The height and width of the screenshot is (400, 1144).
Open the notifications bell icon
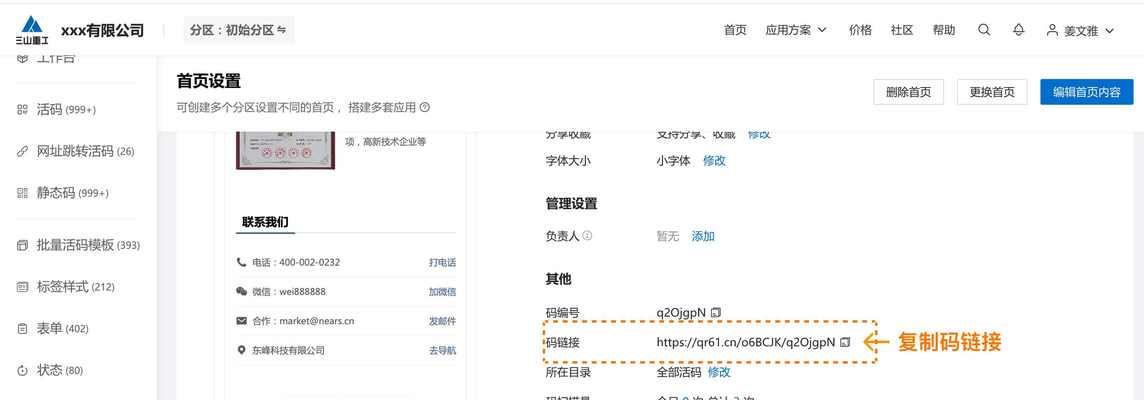1019,30
